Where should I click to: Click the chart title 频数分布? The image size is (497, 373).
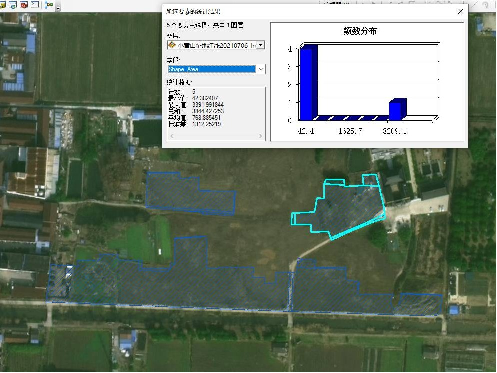click(360, 31)
